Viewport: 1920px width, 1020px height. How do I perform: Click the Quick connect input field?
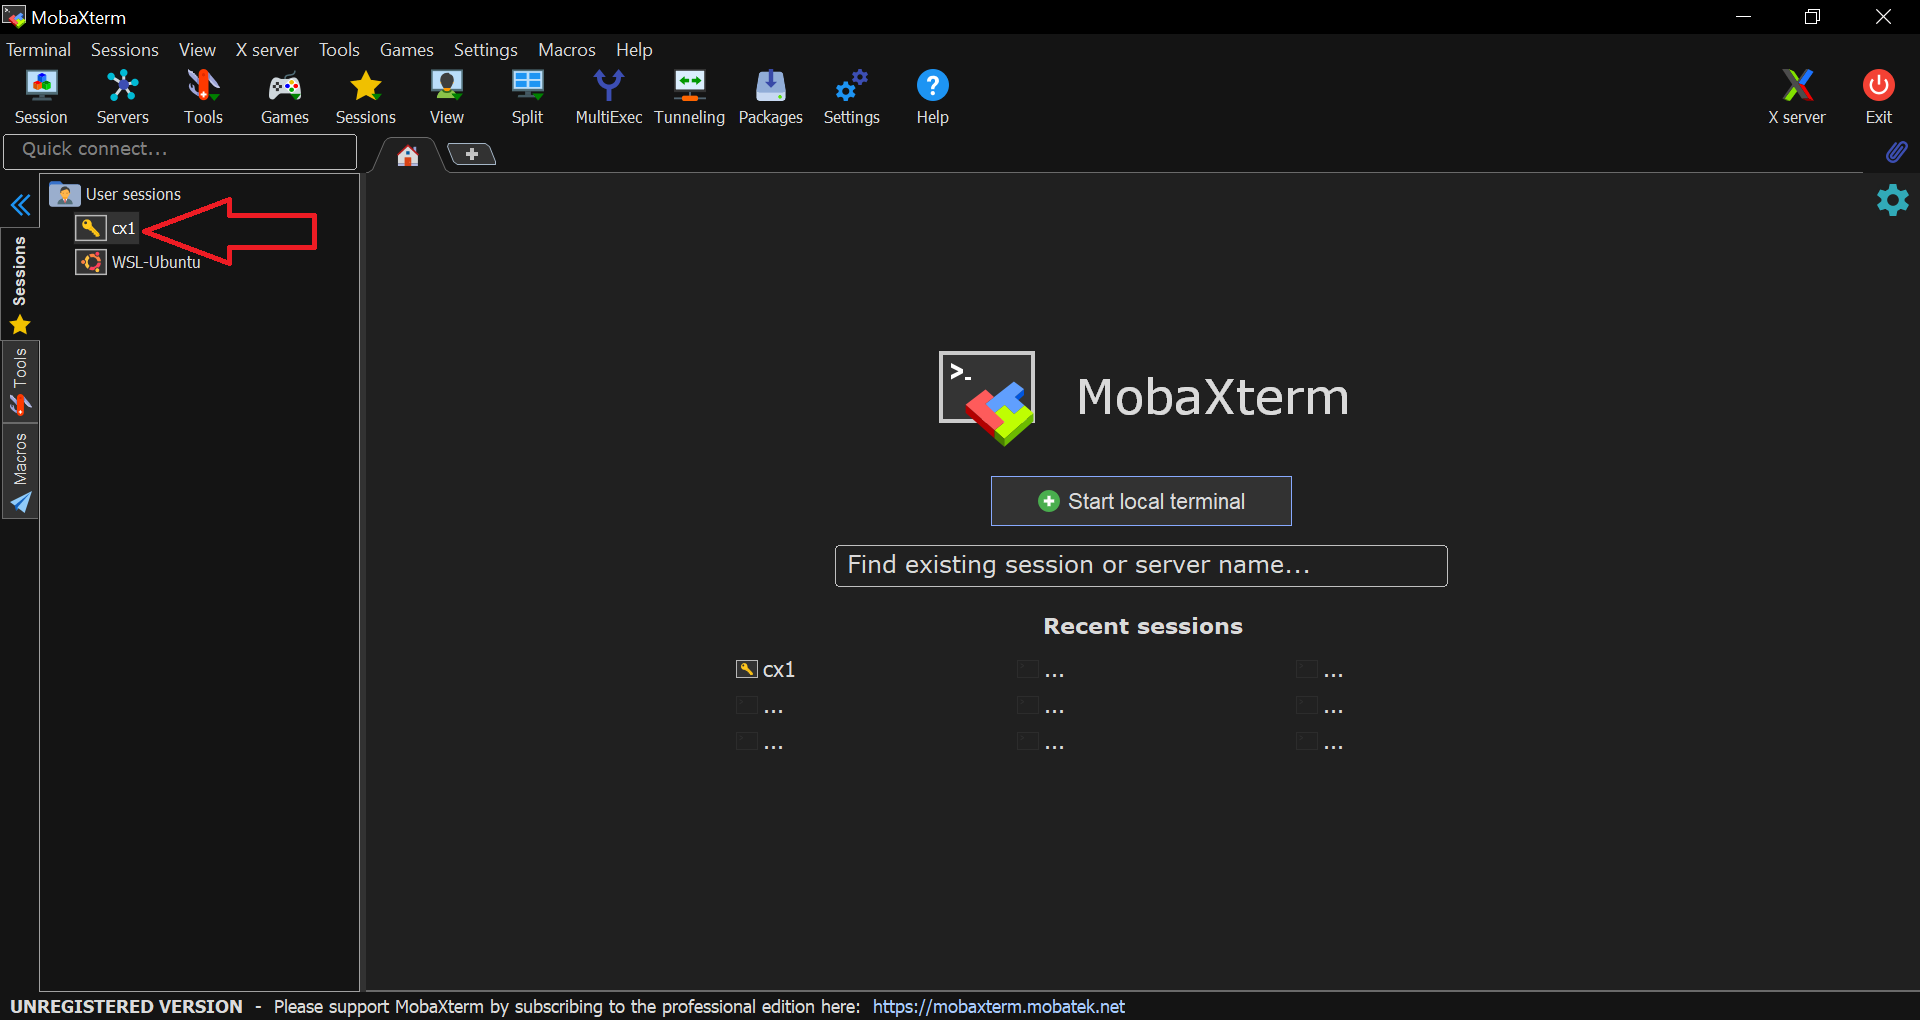(180, 151)
